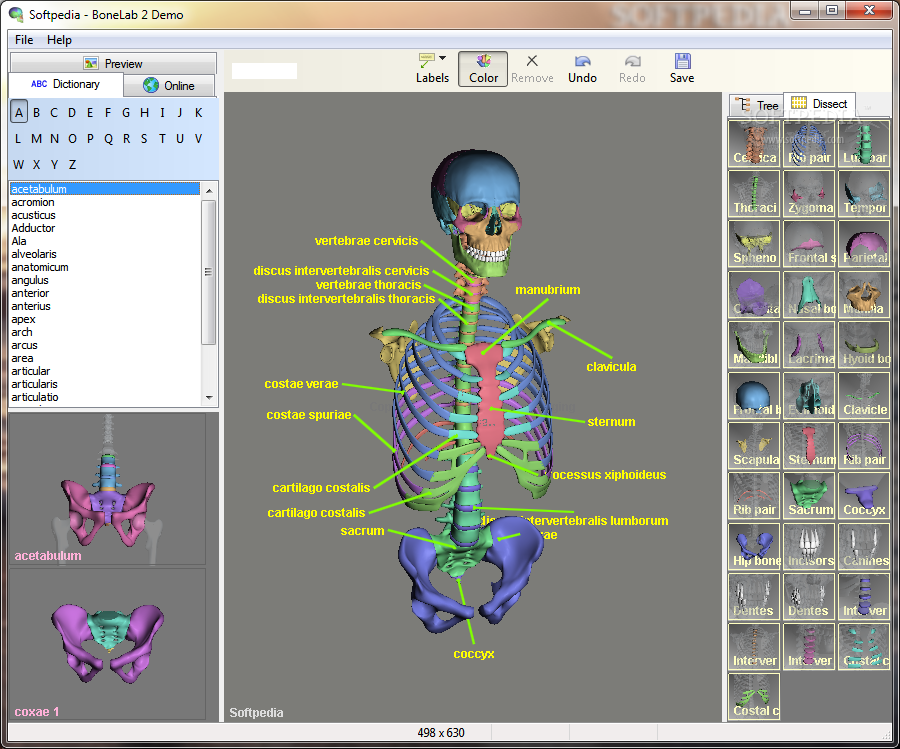Viewport: 900px width, 749px height.
Task: Select acromion in the dictionary list
Action: [33, 202]
